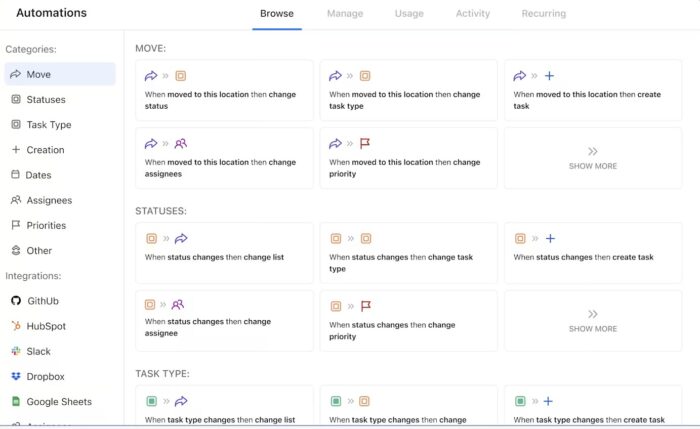Open the GitHub integration icon

click(x=16, y=301)
